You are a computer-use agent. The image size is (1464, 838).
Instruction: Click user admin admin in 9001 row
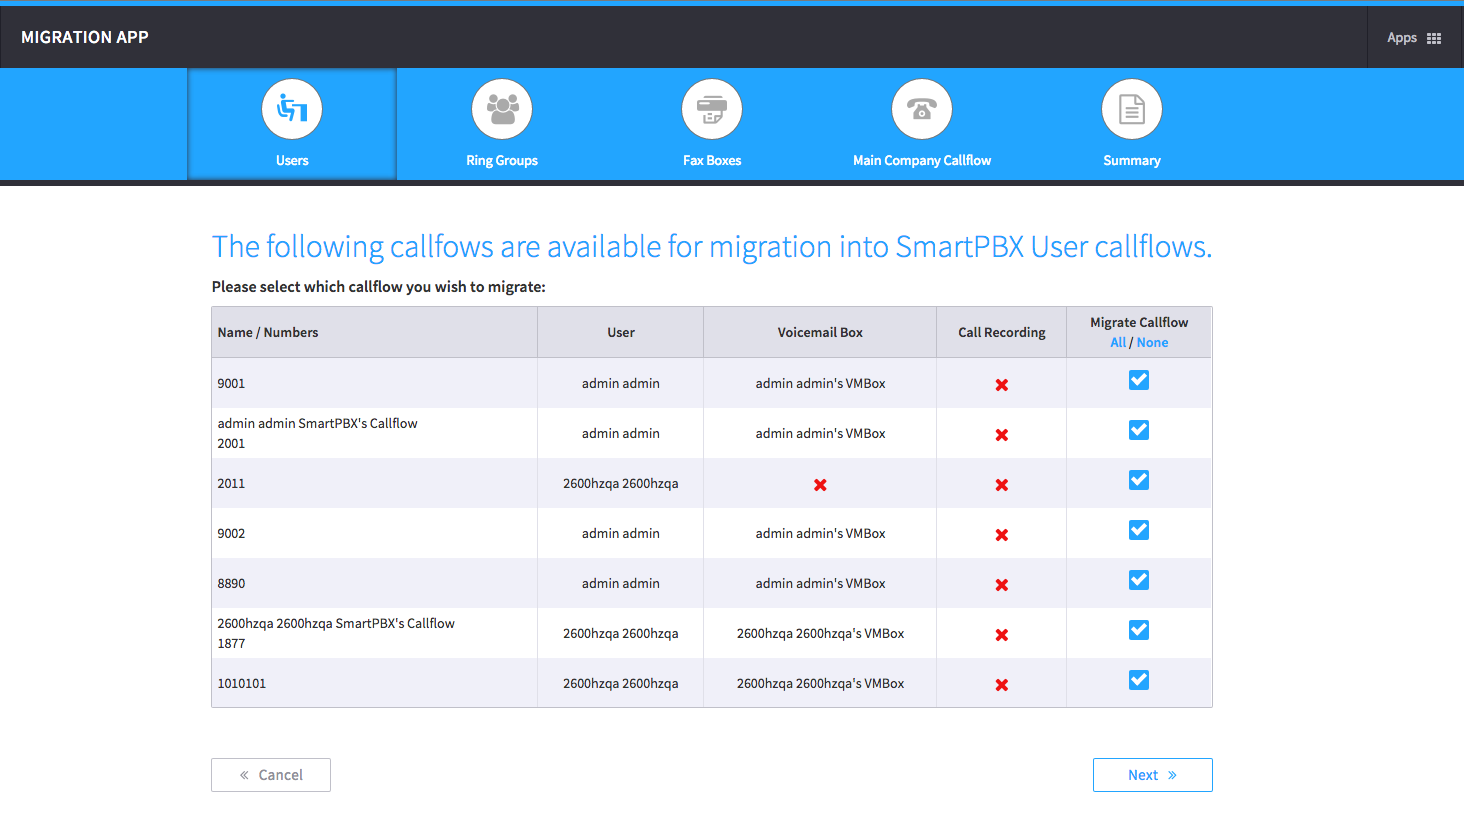(x=621, y=383)
